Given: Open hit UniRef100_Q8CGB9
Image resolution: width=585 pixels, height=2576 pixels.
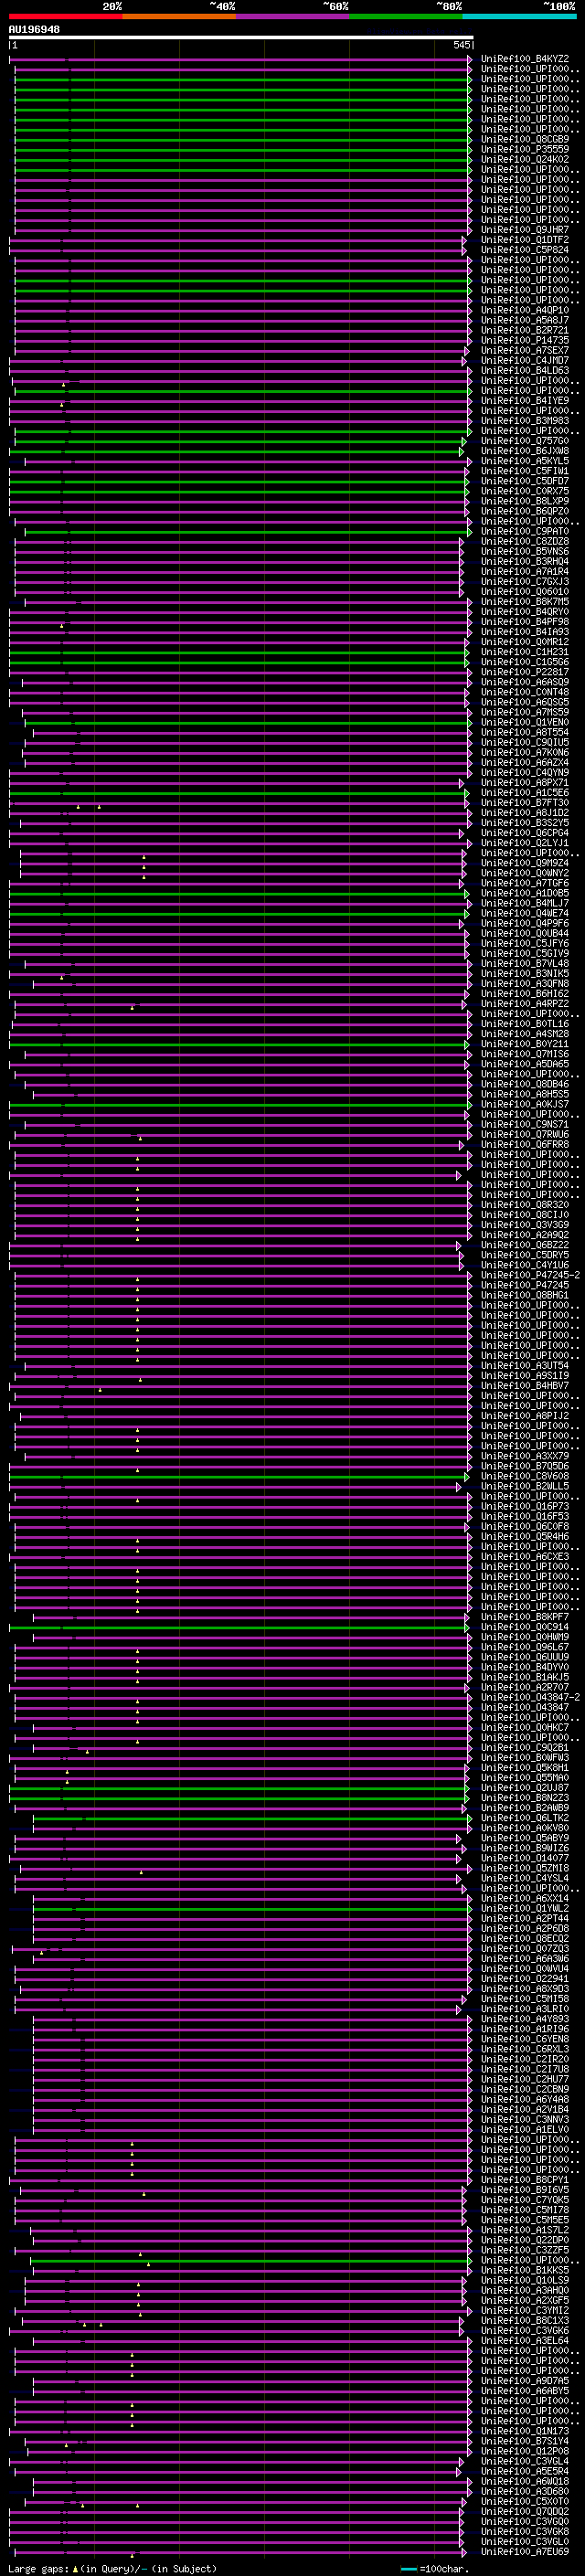Looking at the screenshot, I should [x=525, y=140].
